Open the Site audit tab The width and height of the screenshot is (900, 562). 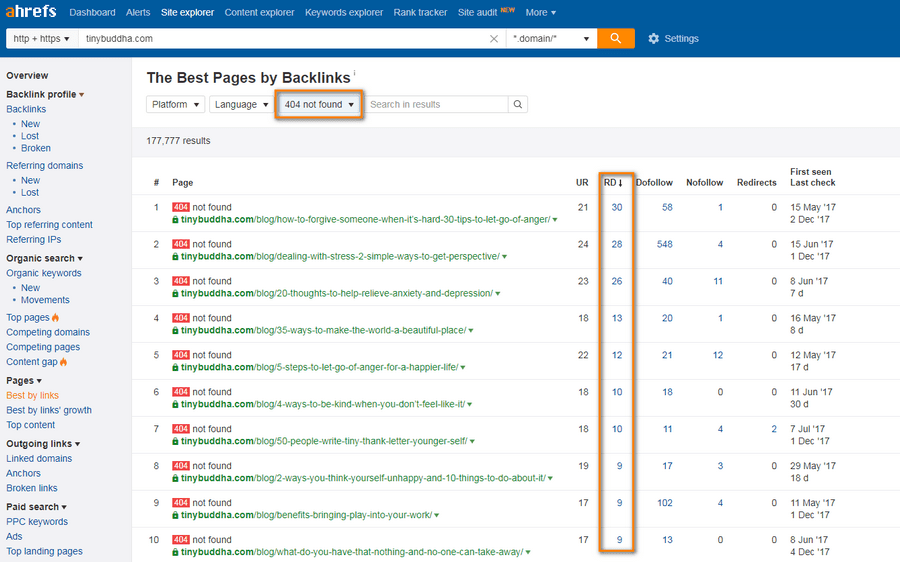pyautogui.click(x=478, y=12)
